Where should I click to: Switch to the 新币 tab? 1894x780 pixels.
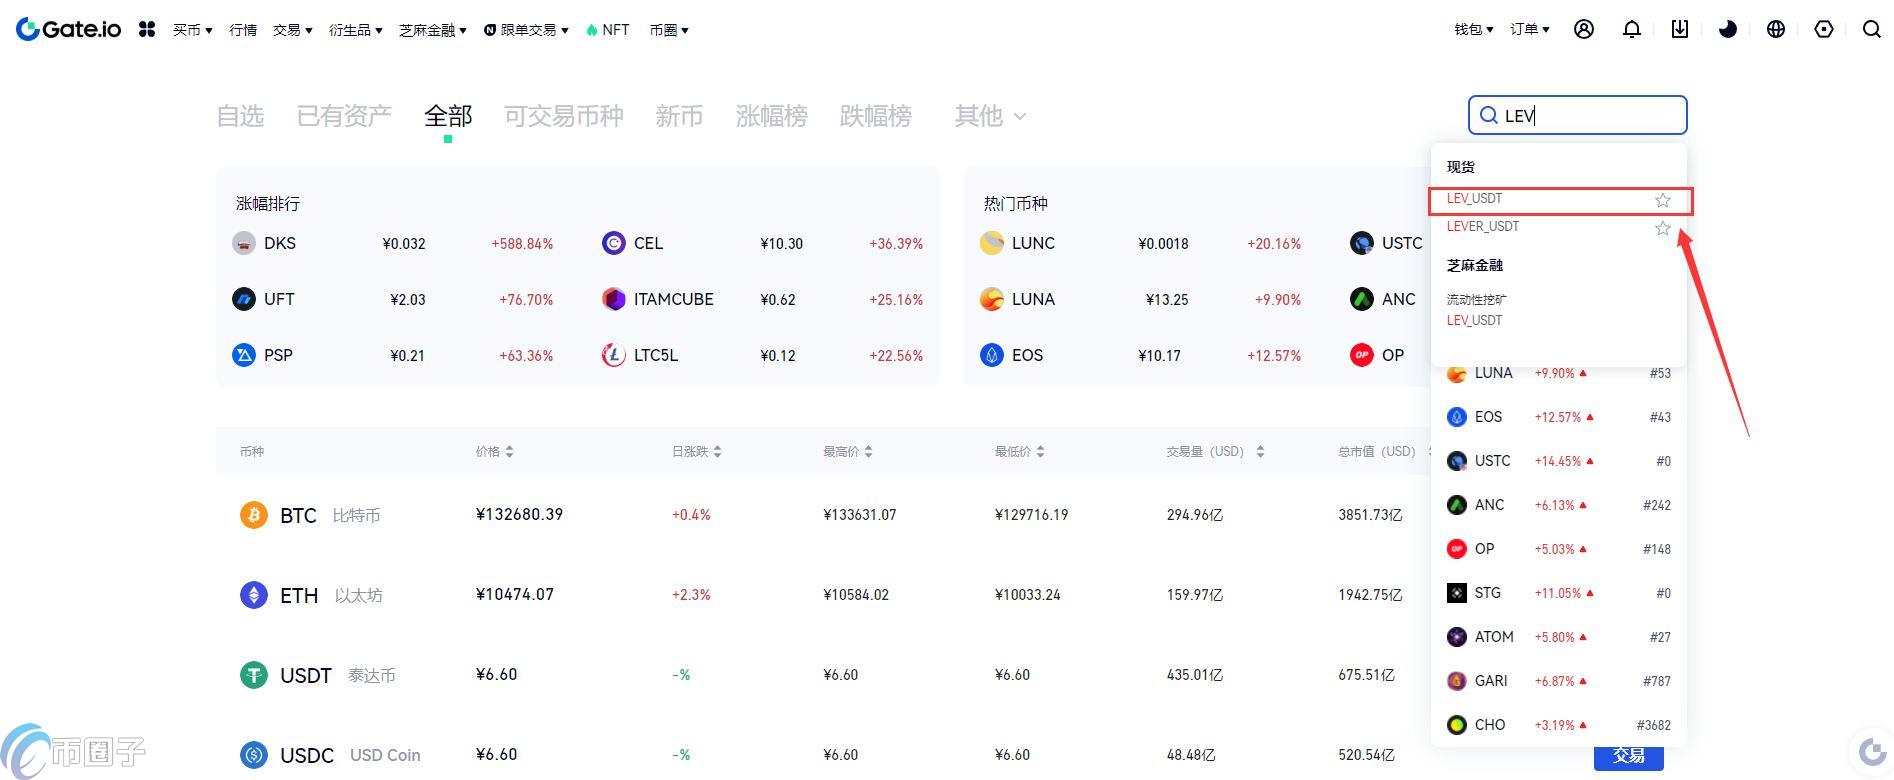pos(679,116)
